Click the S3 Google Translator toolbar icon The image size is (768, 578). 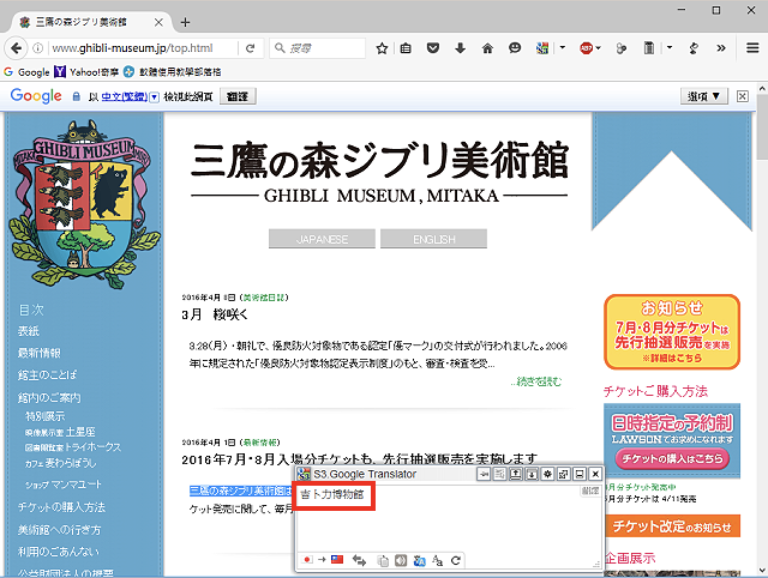(x=542, y=48)
